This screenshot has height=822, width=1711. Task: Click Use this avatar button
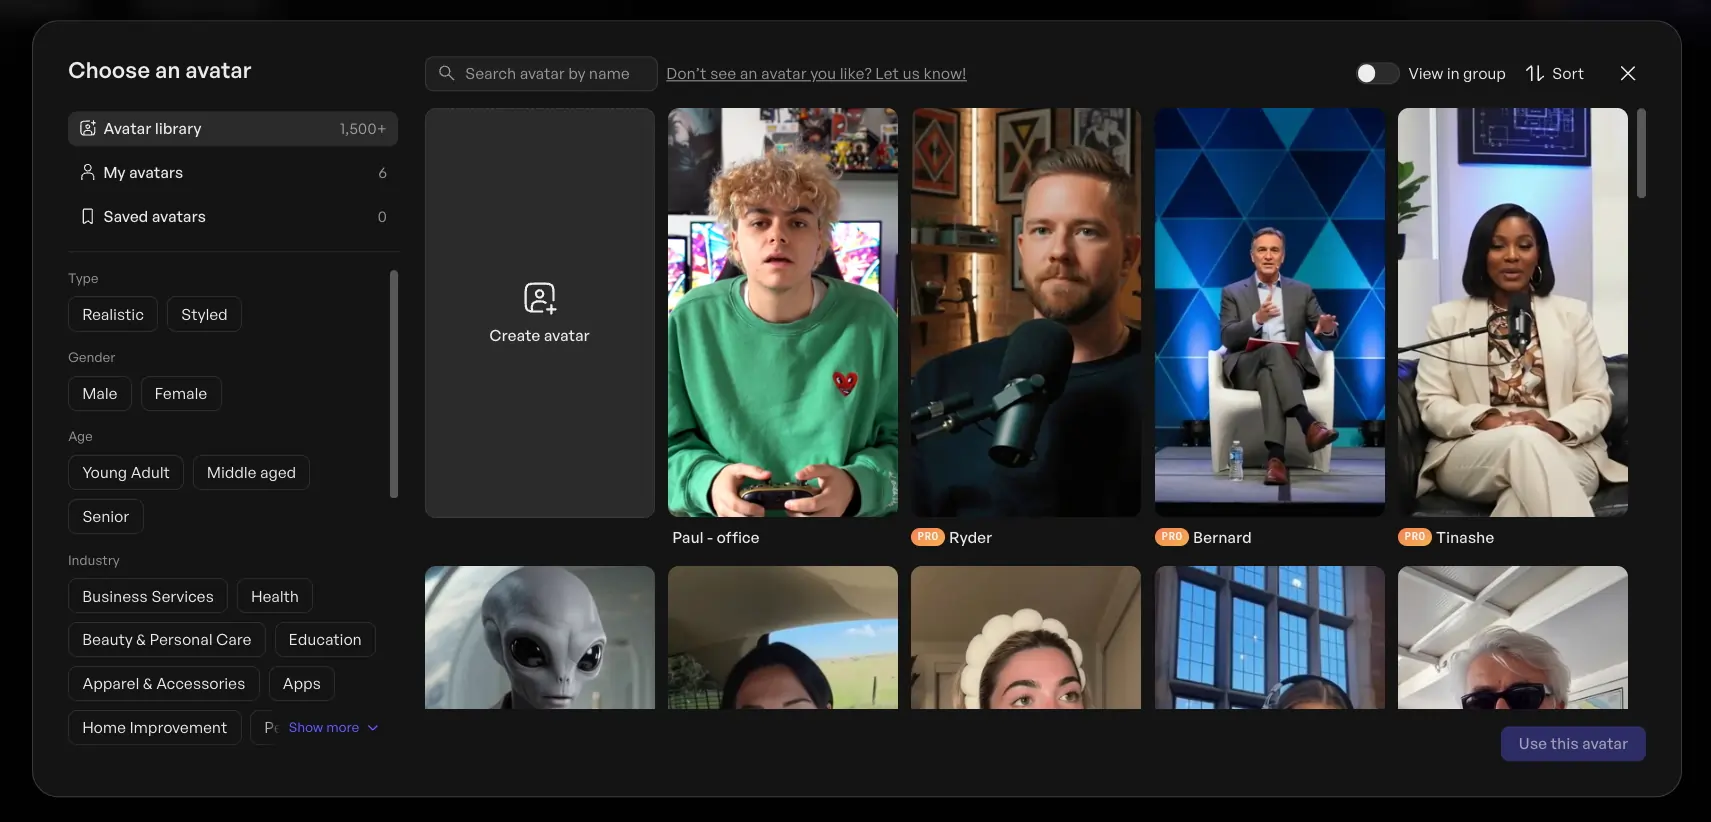pyautogui.click(x=1573, y=743)
